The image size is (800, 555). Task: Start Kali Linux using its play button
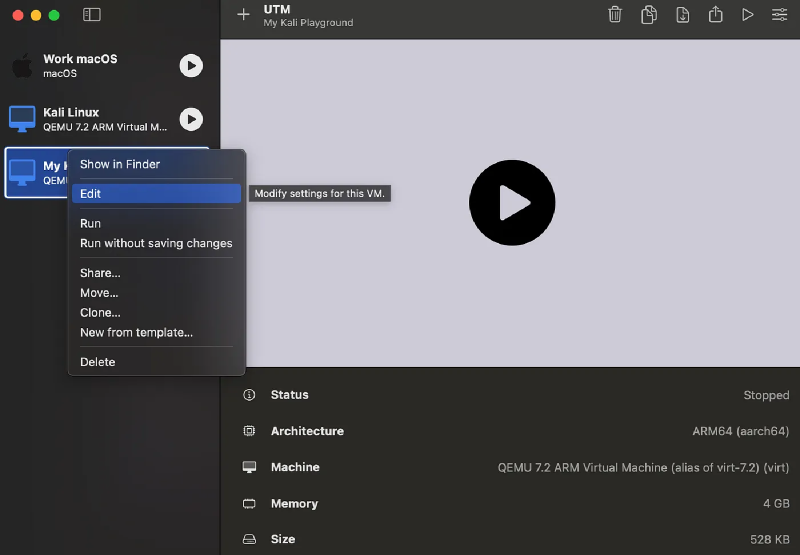pyautogui.click(x=191, y=120)
